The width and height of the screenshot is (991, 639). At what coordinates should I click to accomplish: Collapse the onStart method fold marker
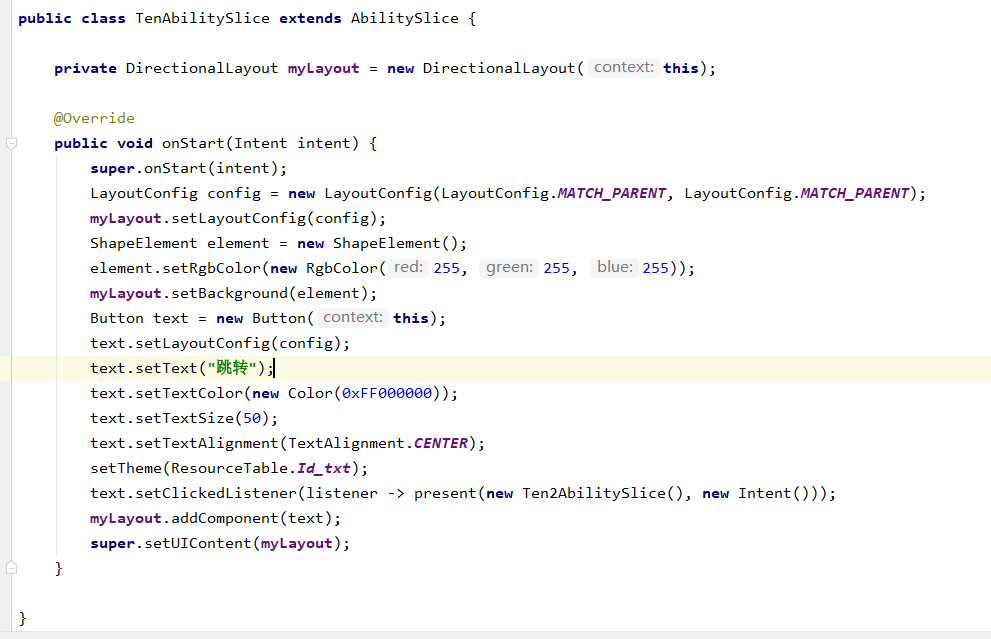pos(11,144)
